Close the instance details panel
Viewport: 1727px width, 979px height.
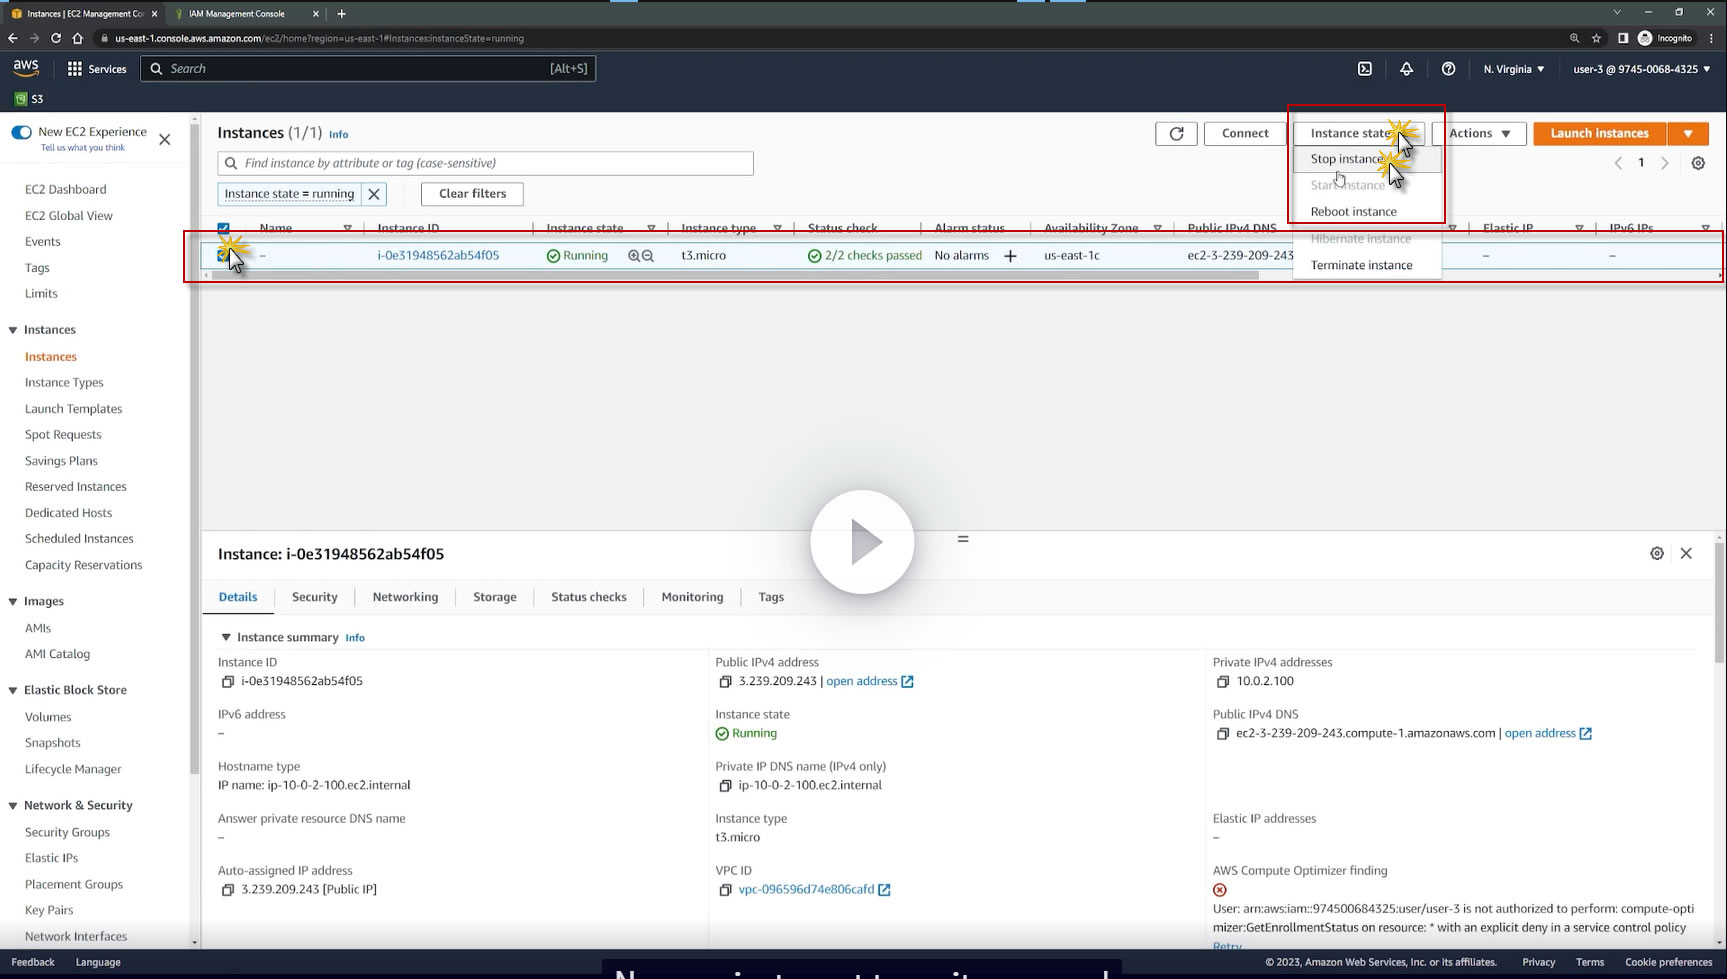tap(1686, 553)
